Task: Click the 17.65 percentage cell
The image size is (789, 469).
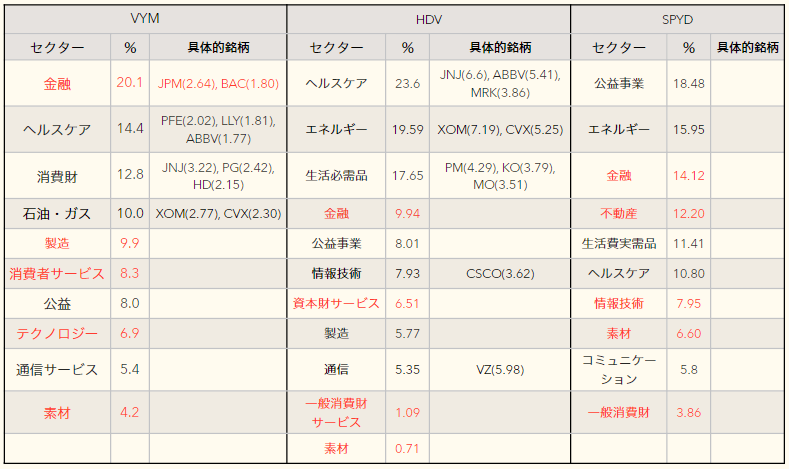Action: [x=408, y=176]
